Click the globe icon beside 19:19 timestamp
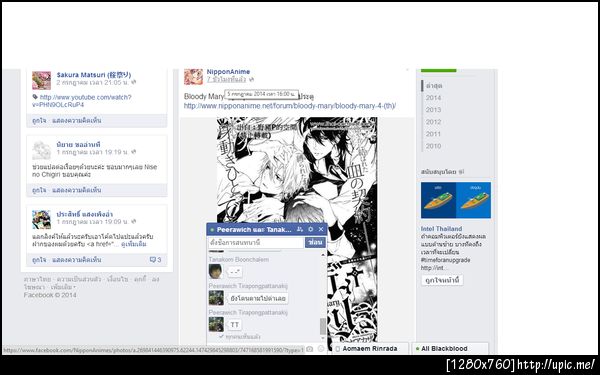 click(134, 152)
